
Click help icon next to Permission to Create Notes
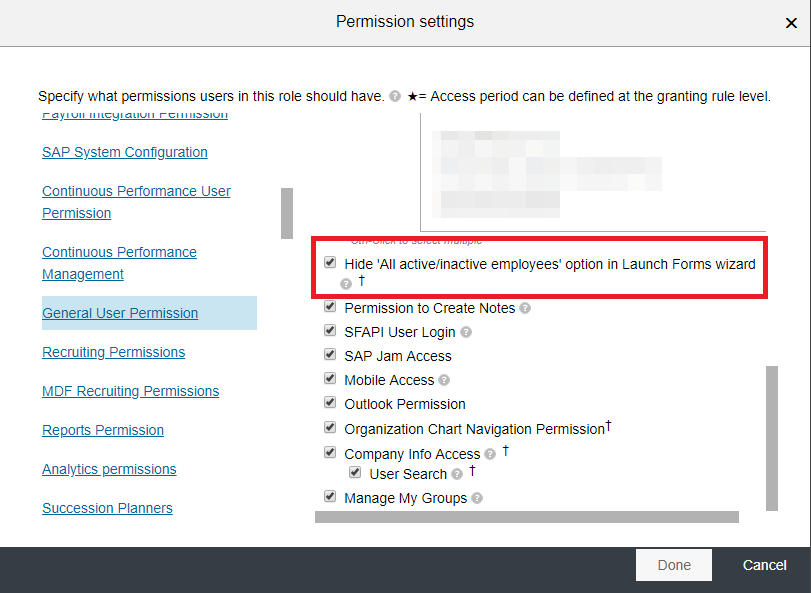(x=525, y=309)
